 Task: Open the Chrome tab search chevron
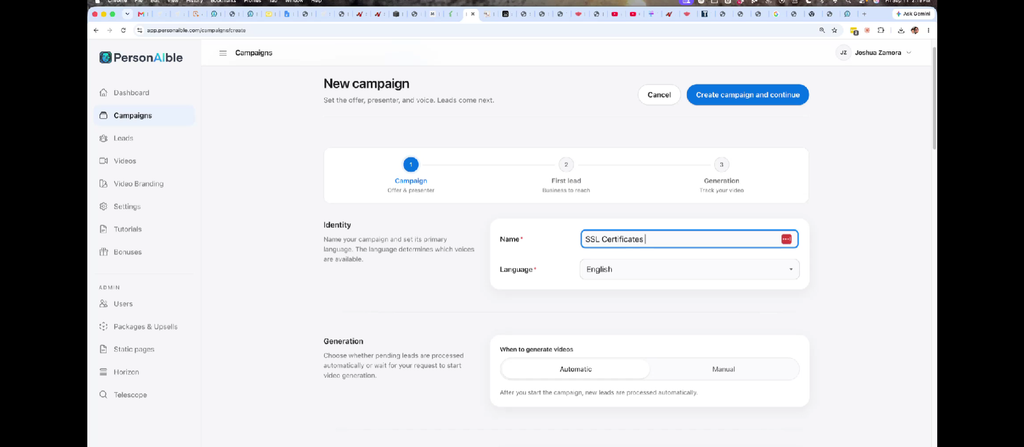[127, 14]
